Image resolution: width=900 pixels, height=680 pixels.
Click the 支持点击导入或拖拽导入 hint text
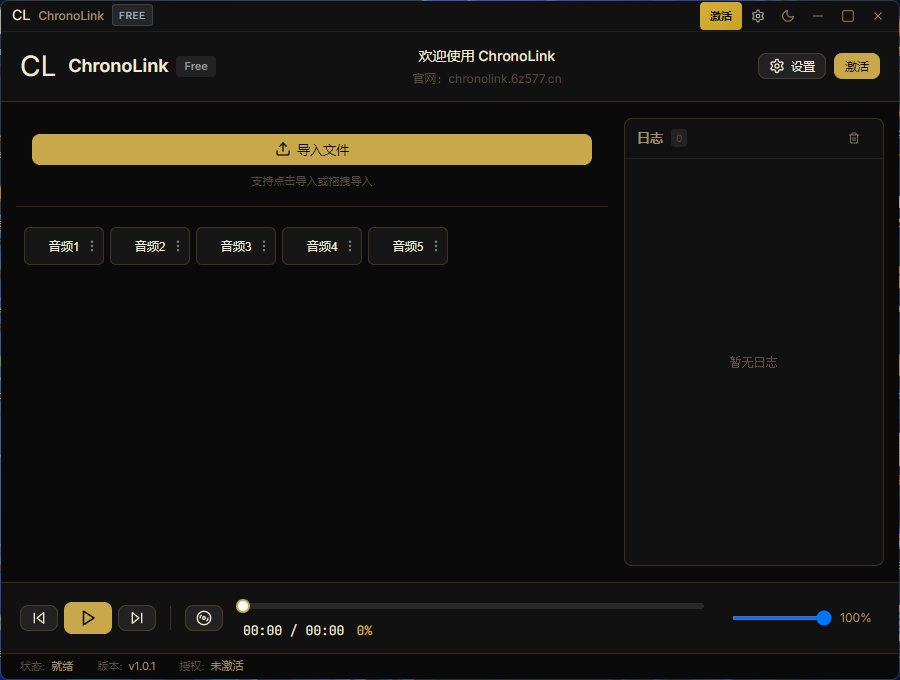point(312,181)
